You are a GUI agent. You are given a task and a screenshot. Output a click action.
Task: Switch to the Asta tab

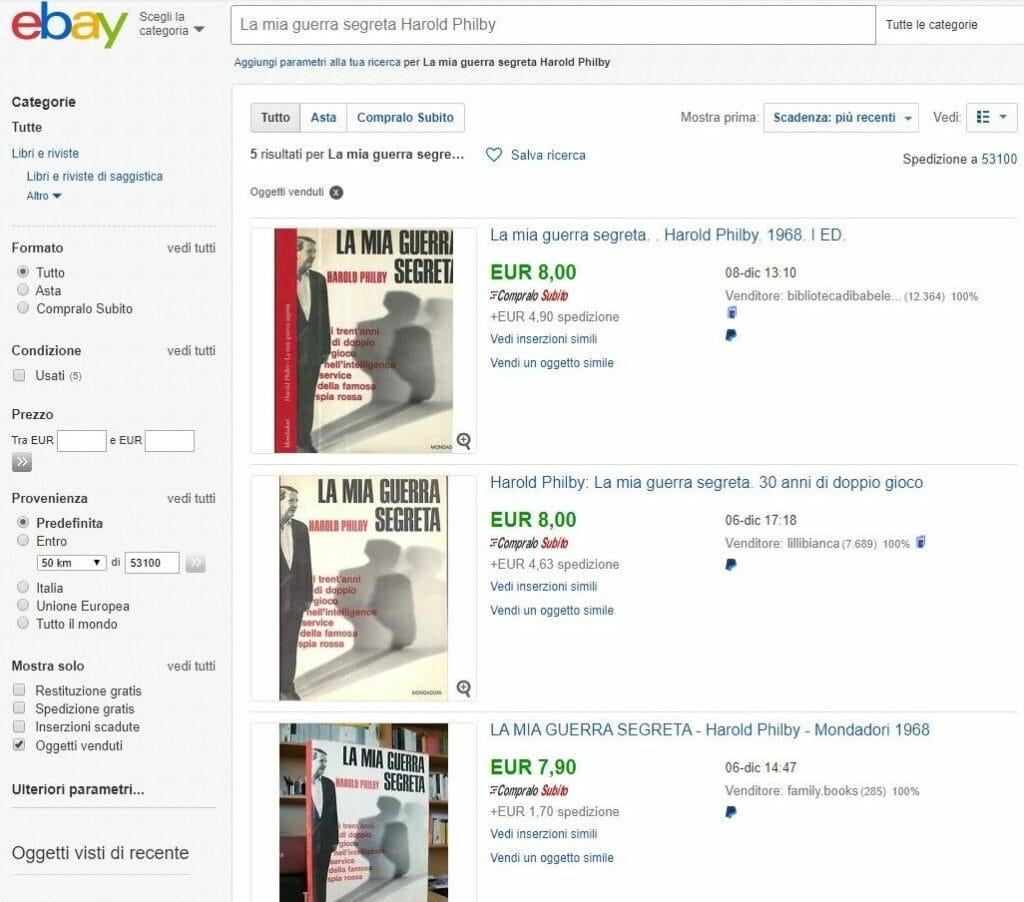point(323,118)
